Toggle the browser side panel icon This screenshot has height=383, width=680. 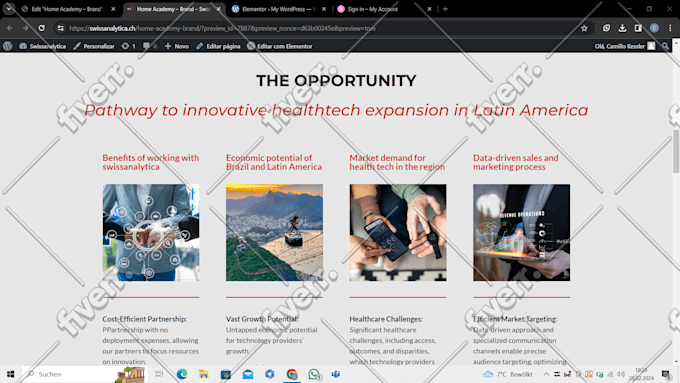tap(638, 28)
